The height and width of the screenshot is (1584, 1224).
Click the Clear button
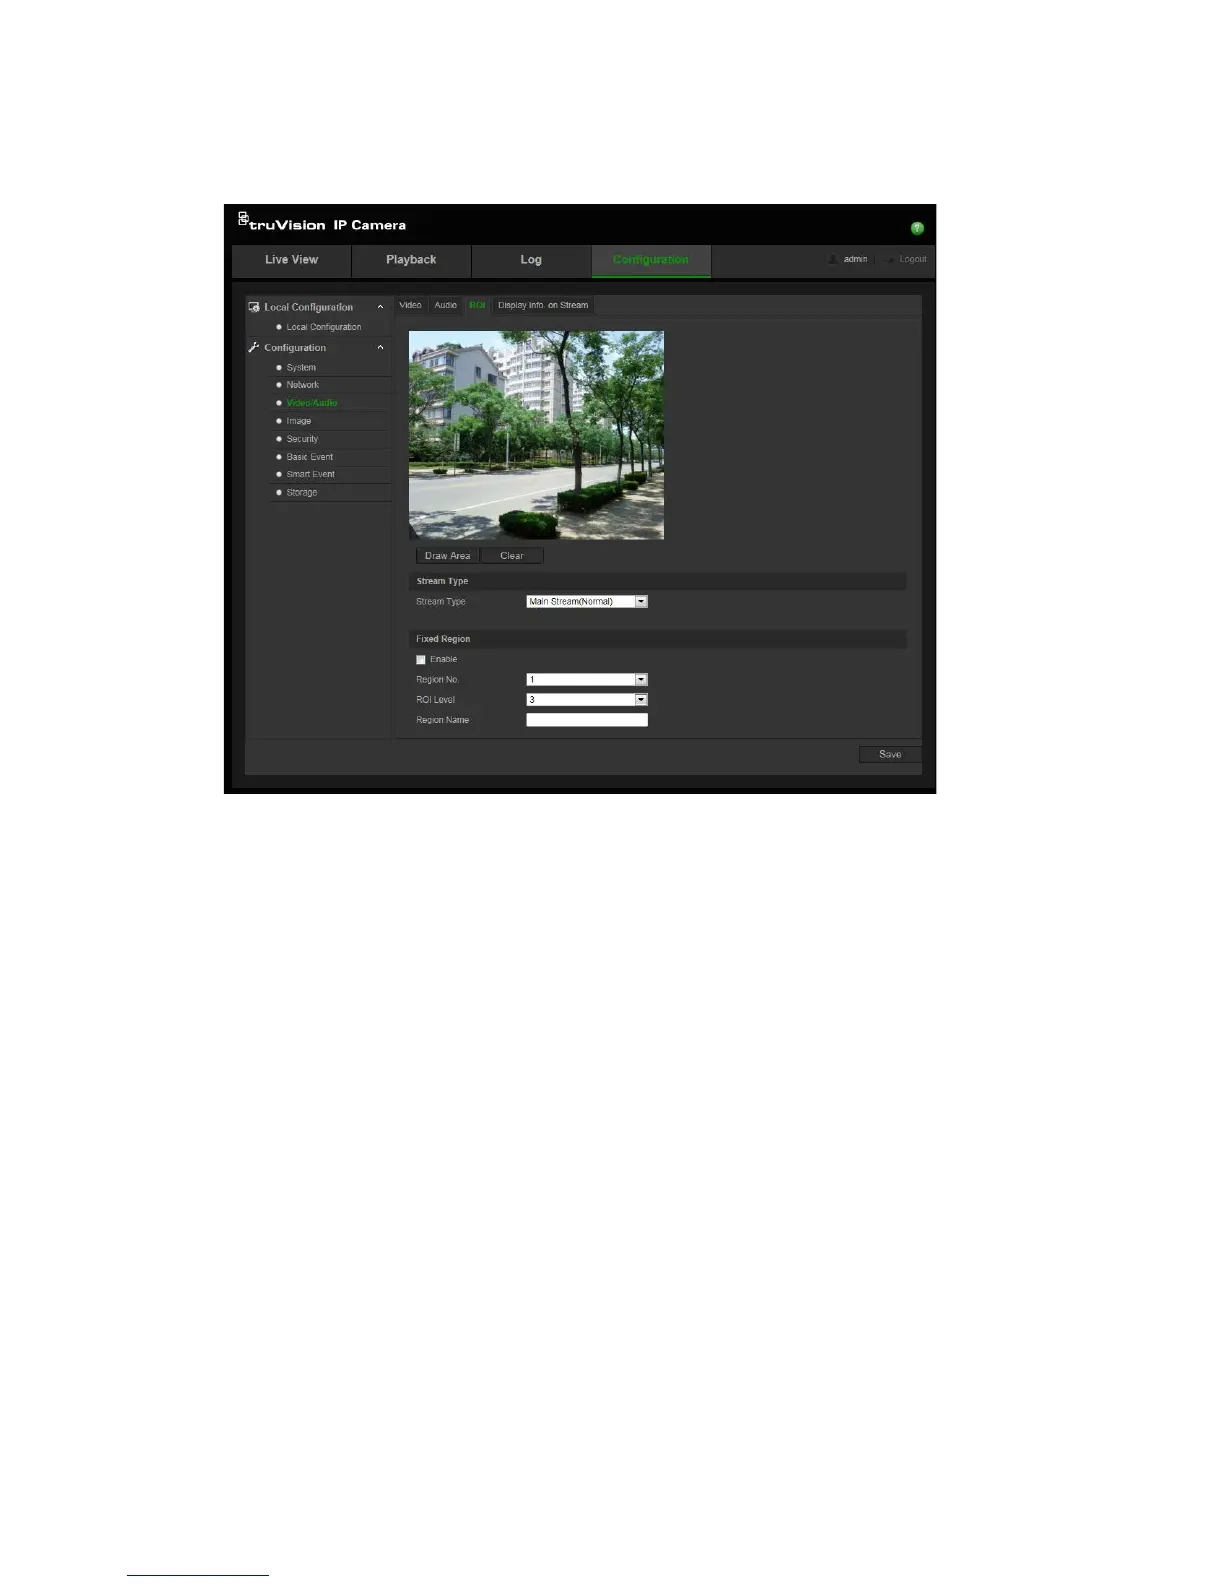point(512,556)
